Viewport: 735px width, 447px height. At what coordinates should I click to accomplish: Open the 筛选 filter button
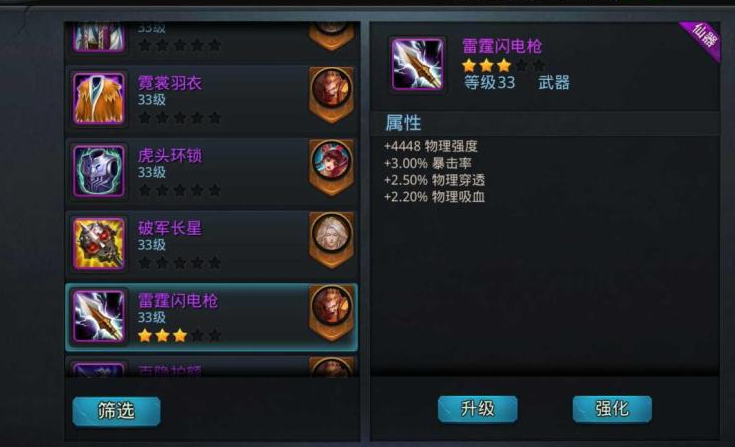coord(116,411)
